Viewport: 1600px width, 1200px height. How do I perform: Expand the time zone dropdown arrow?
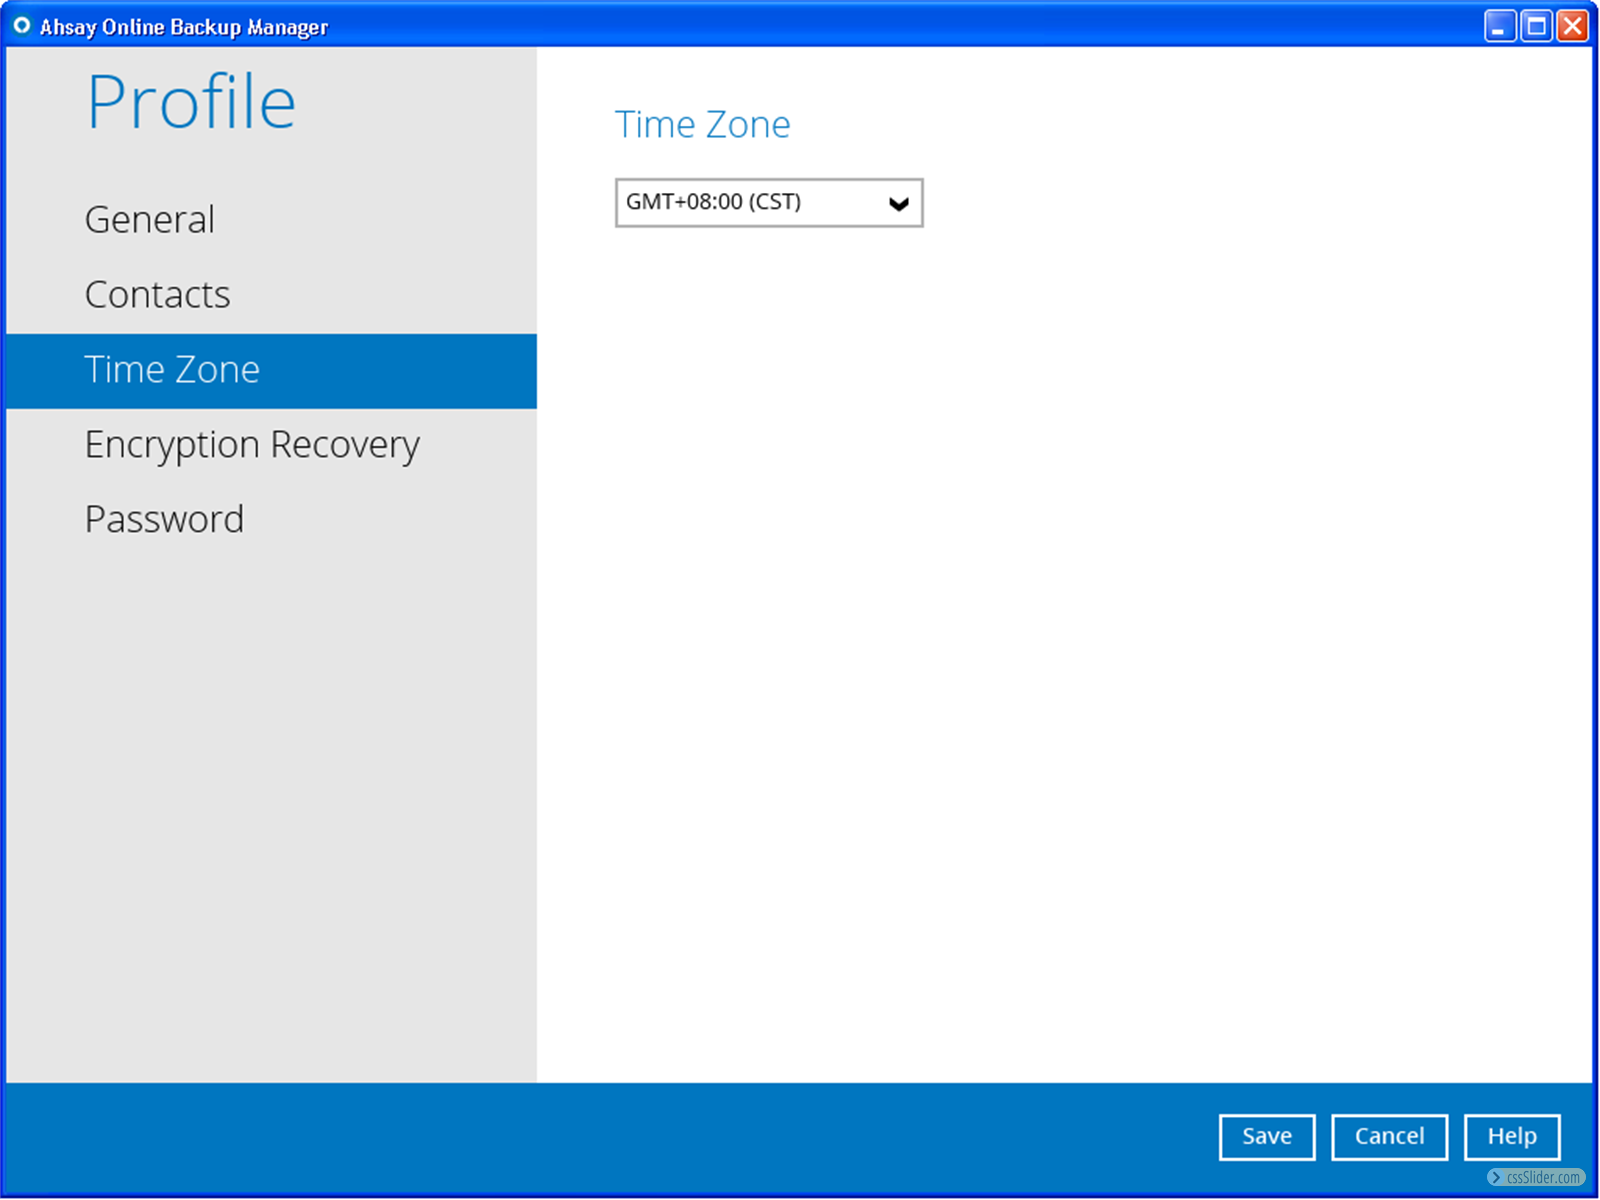(898, 204)
